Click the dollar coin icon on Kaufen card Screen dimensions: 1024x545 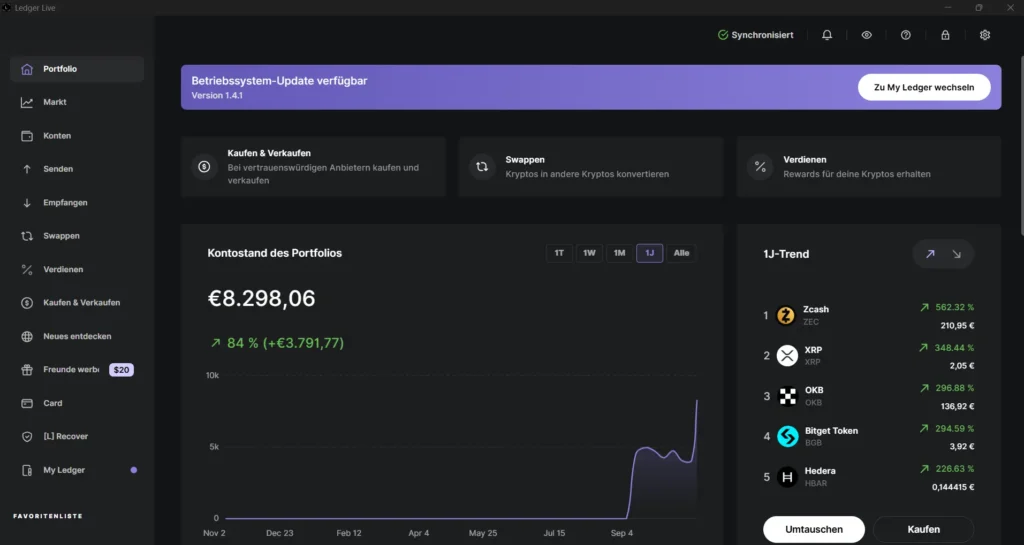click(x=204, y=167)
